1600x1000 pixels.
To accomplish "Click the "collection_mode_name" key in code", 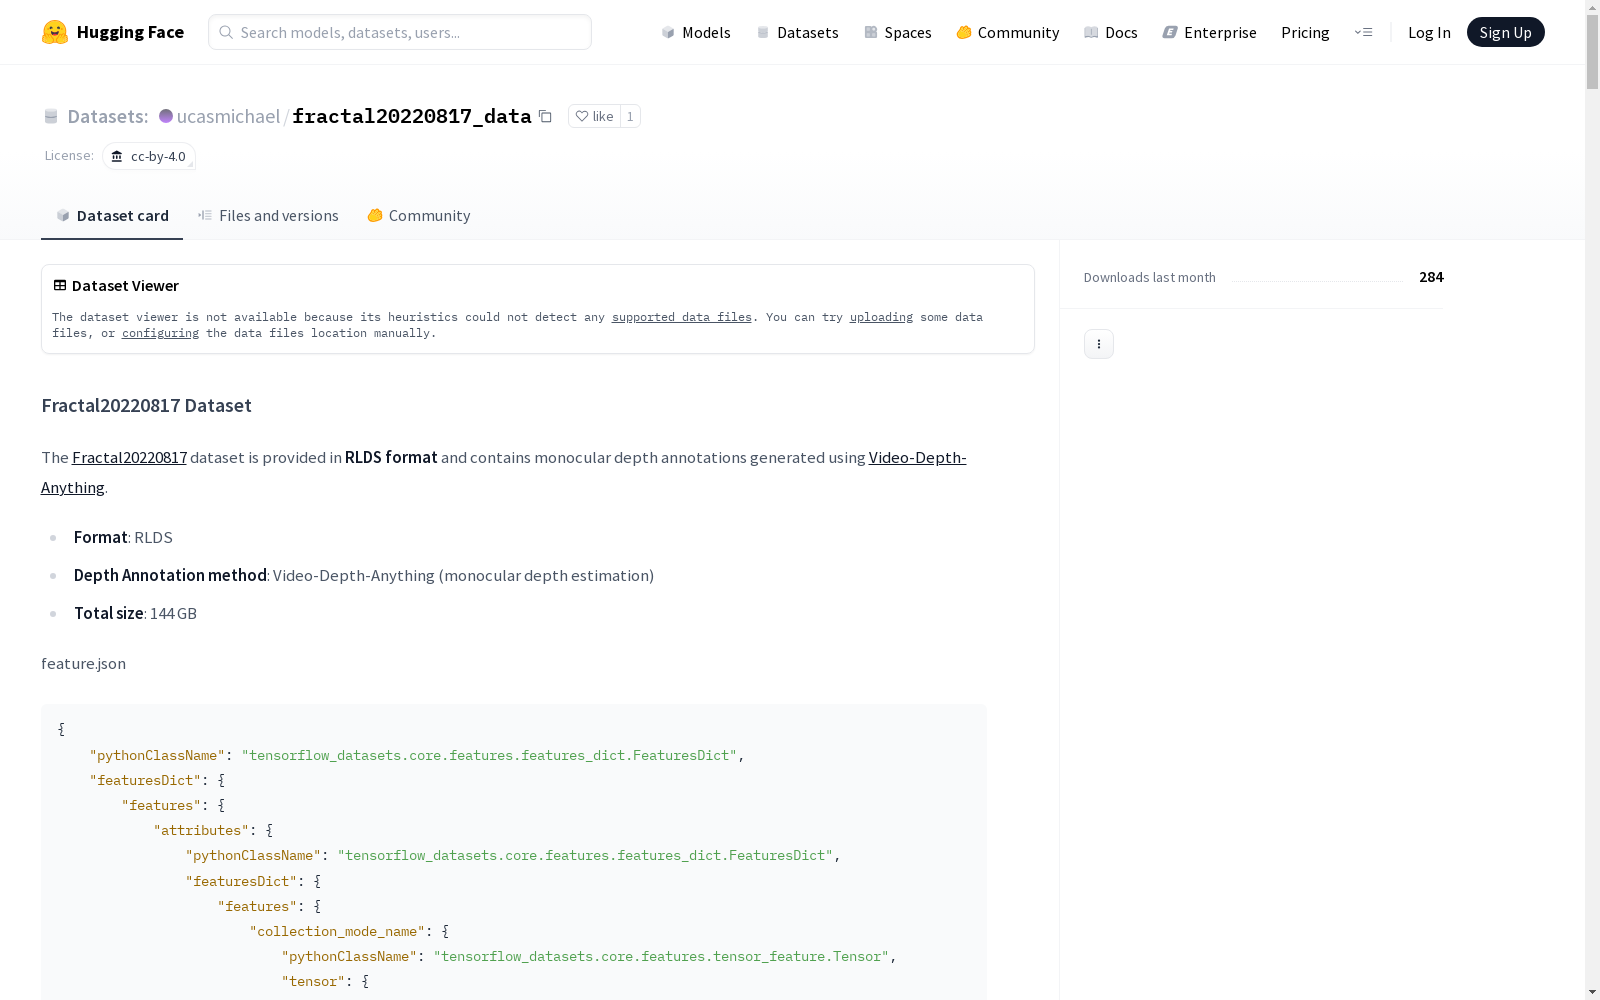I will point(337,931).
